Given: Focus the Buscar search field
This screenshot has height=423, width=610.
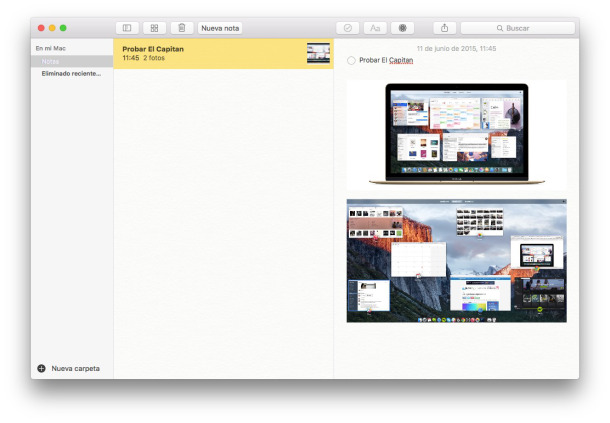Looking at the screenshot, I should tap(518, 28).
